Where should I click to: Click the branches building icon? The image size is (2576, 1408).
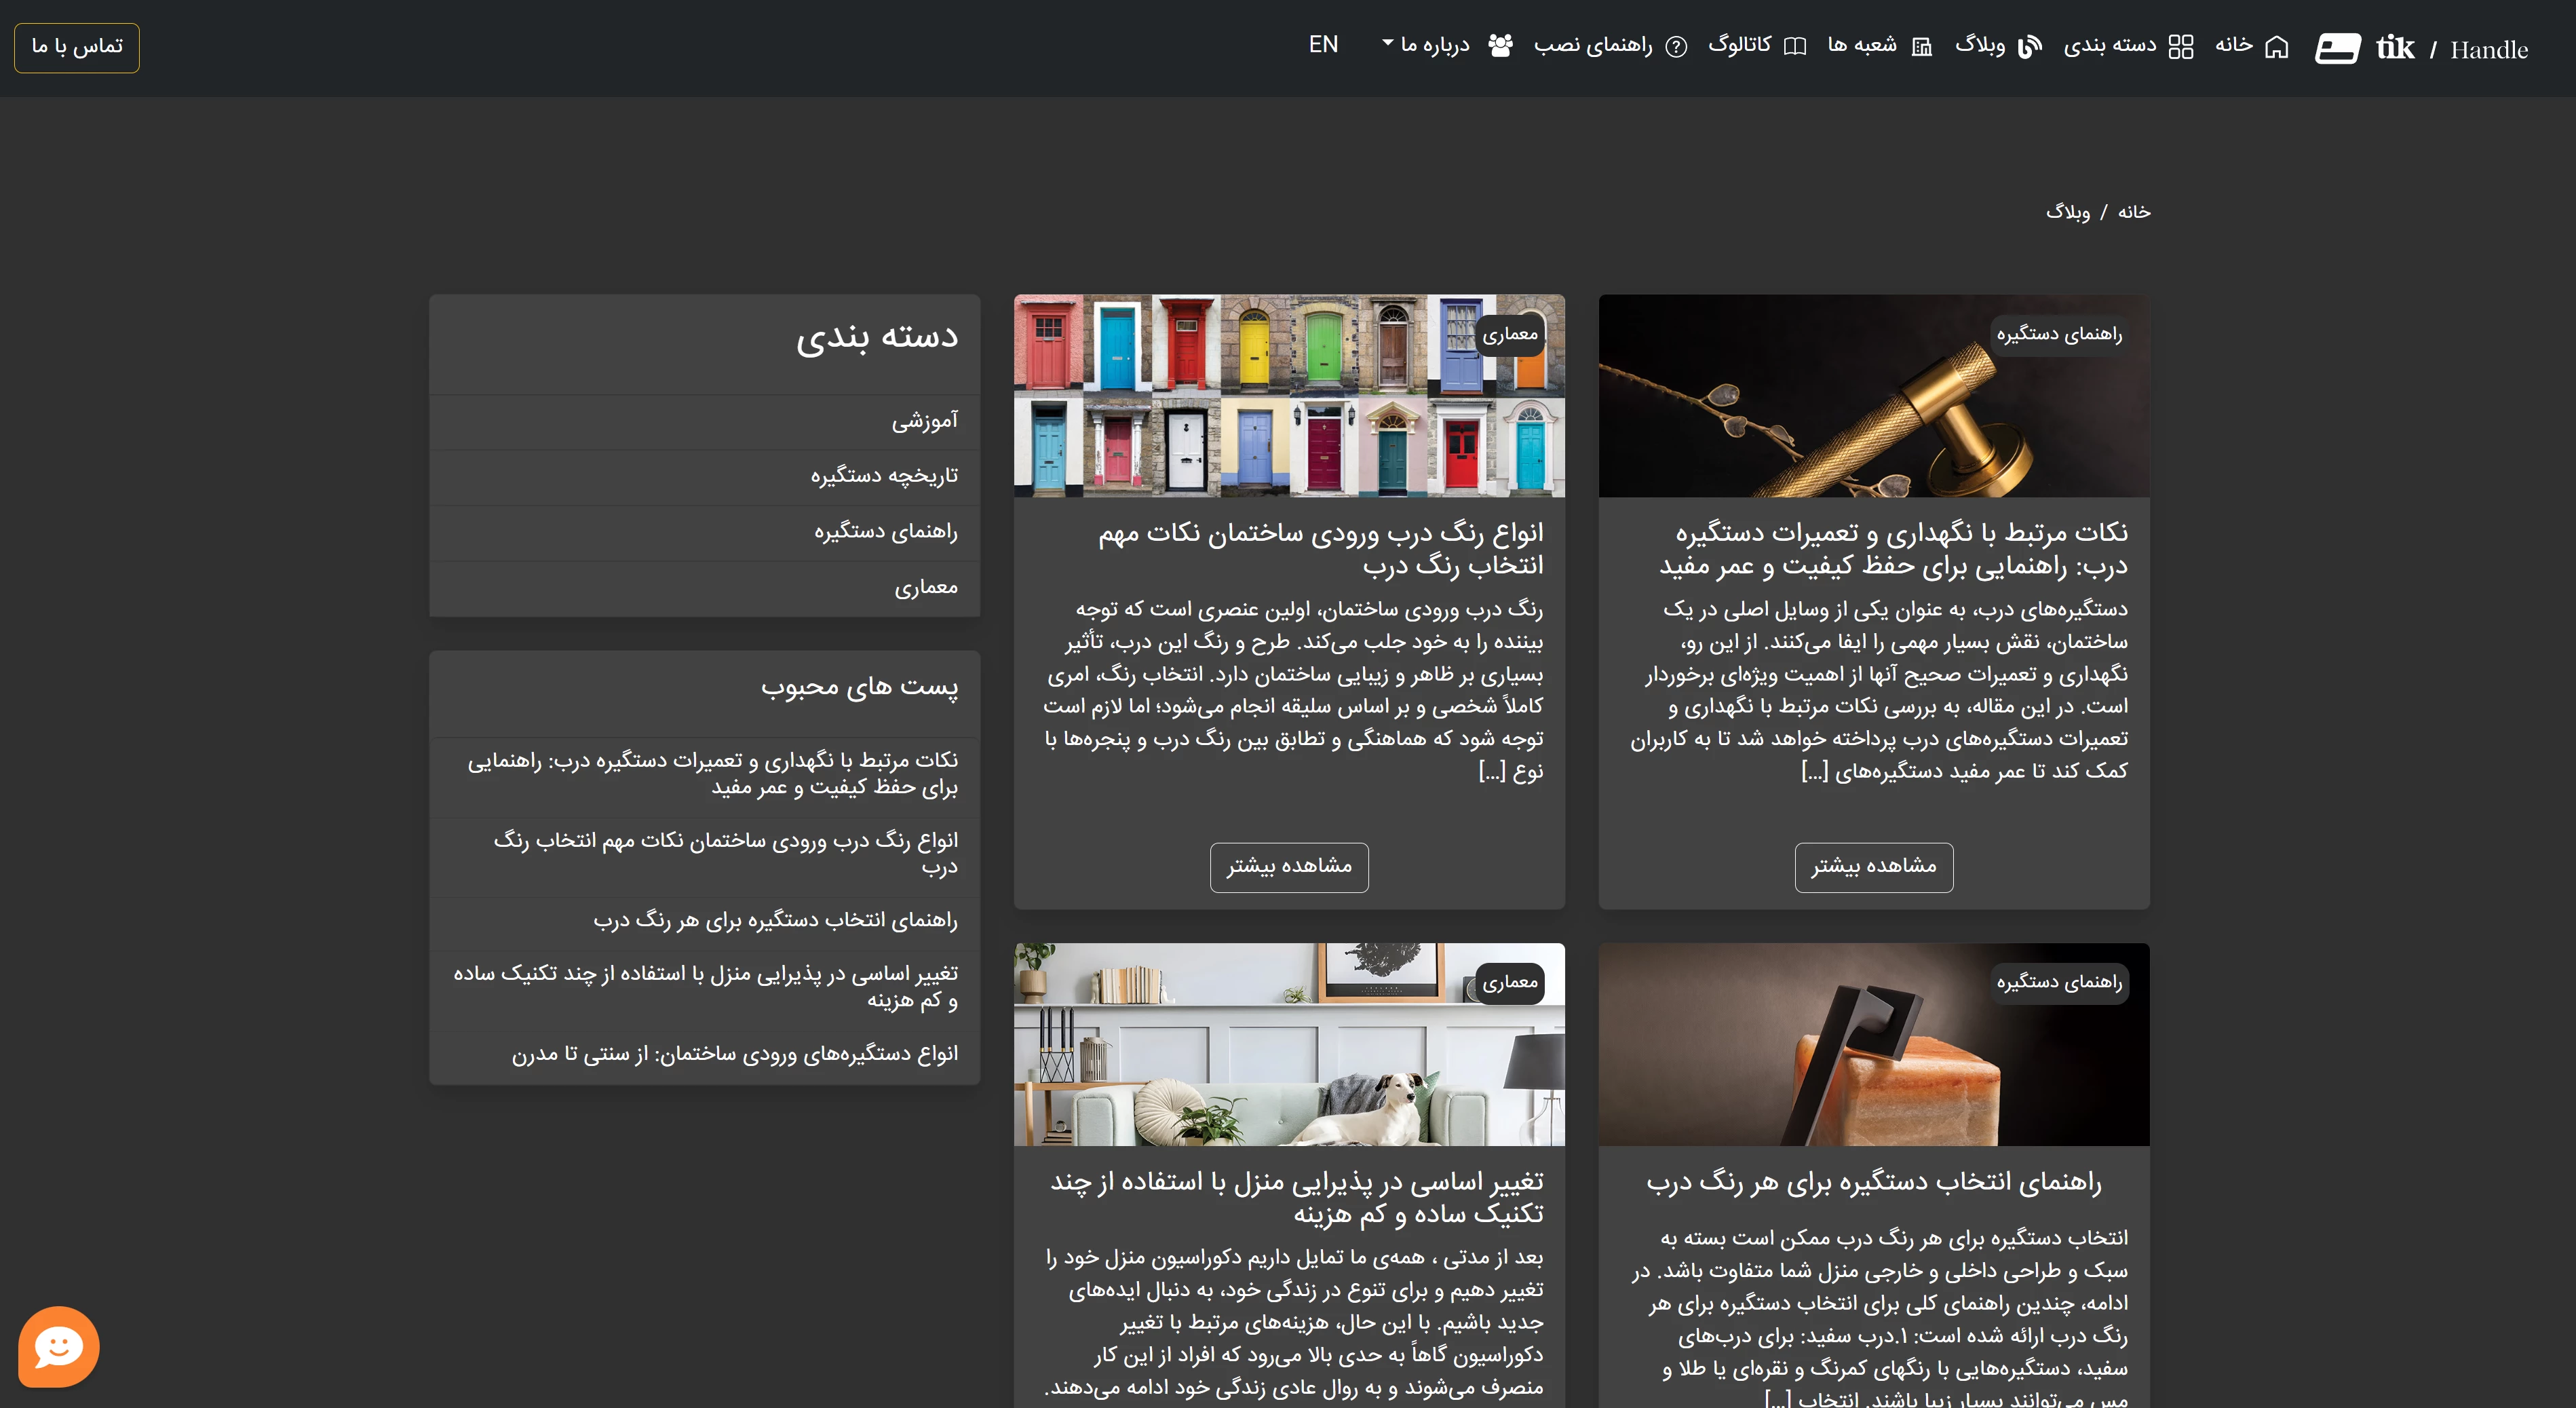1922,47
